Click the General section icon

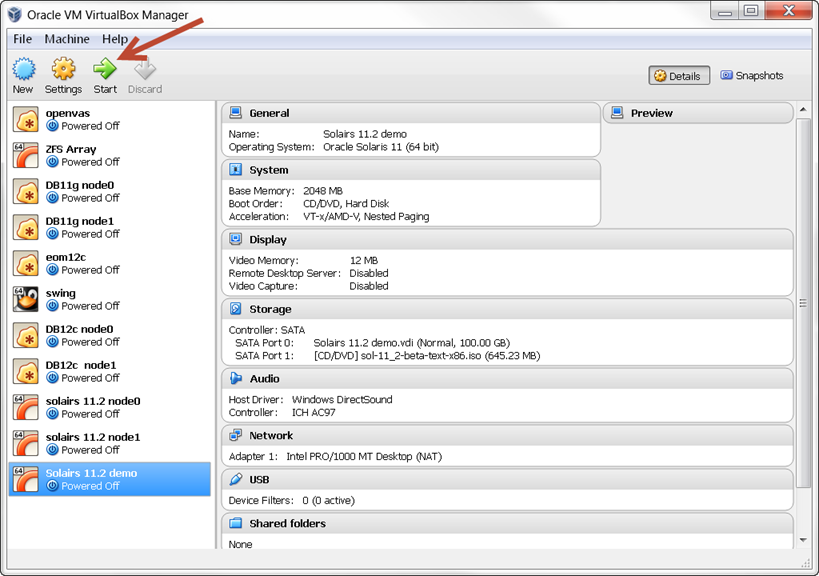[236, 113]
